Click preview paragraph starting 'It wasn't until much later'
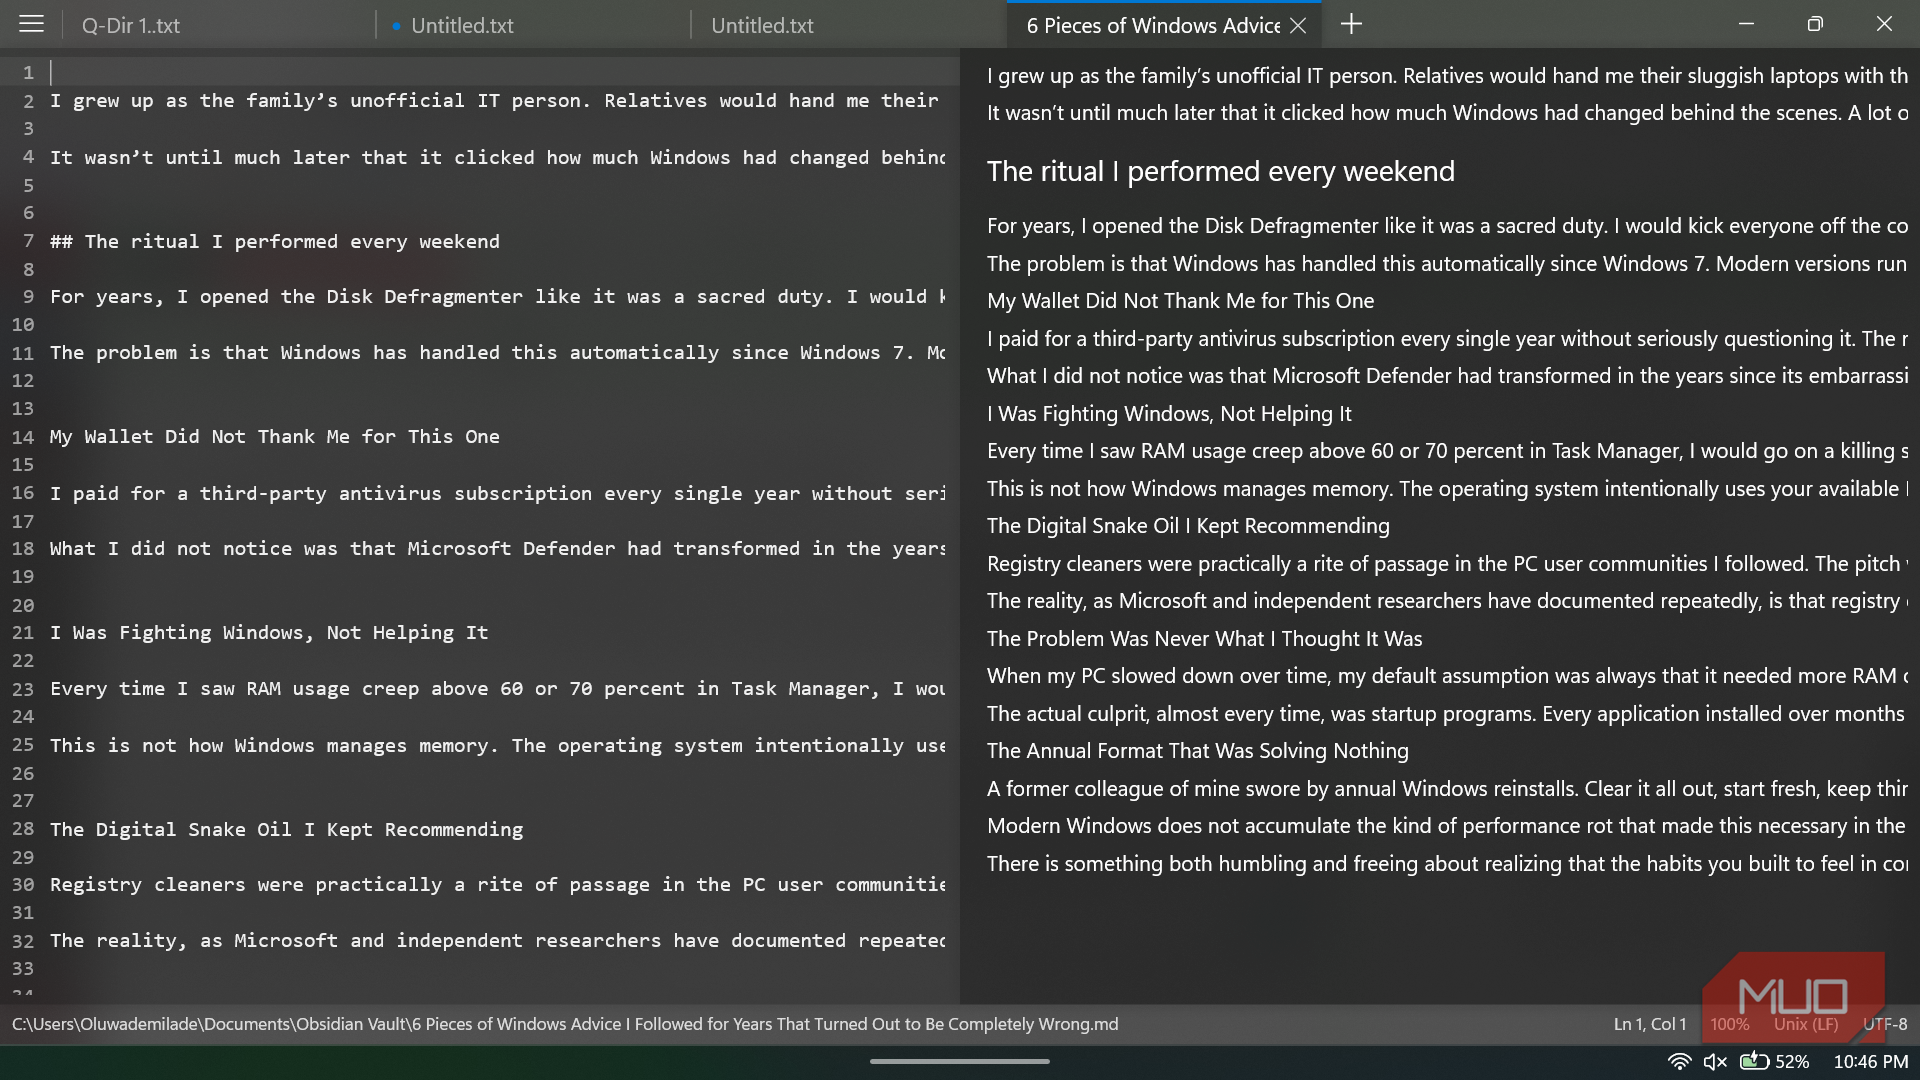 [x=1447, y=113]
